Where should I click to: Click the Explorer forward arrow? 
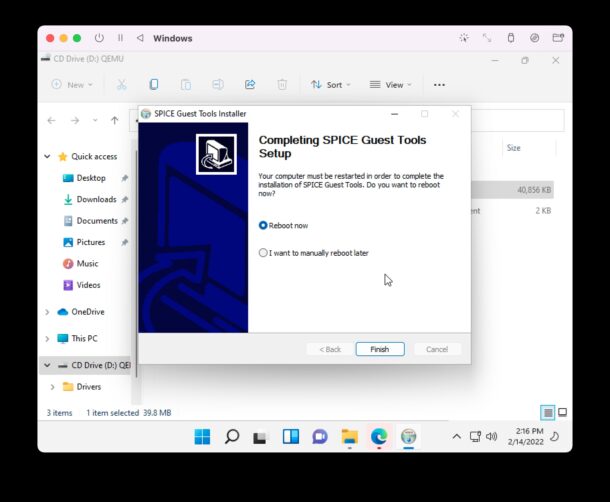(x=75, y=121)
